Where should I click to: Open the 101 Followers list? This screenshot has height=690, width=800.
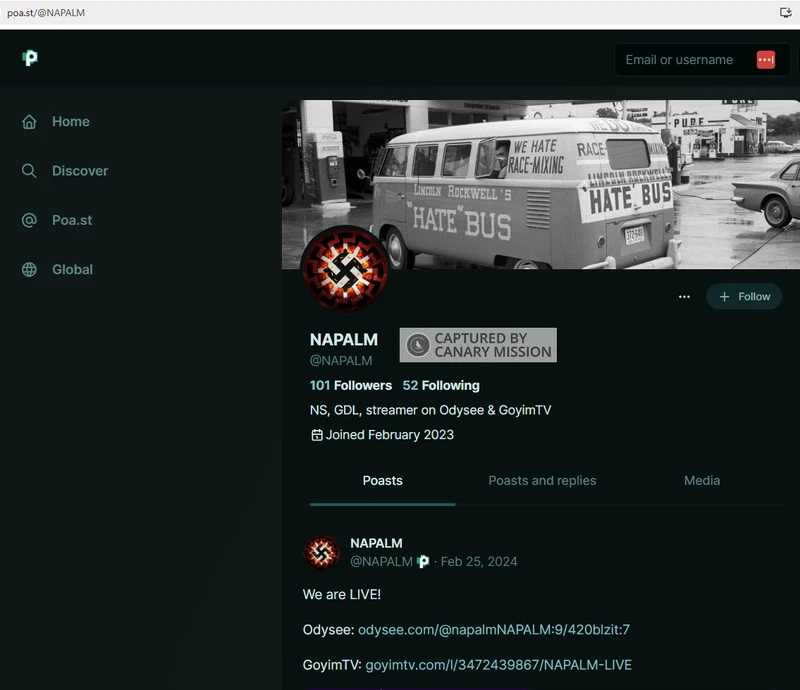point(351,385)
